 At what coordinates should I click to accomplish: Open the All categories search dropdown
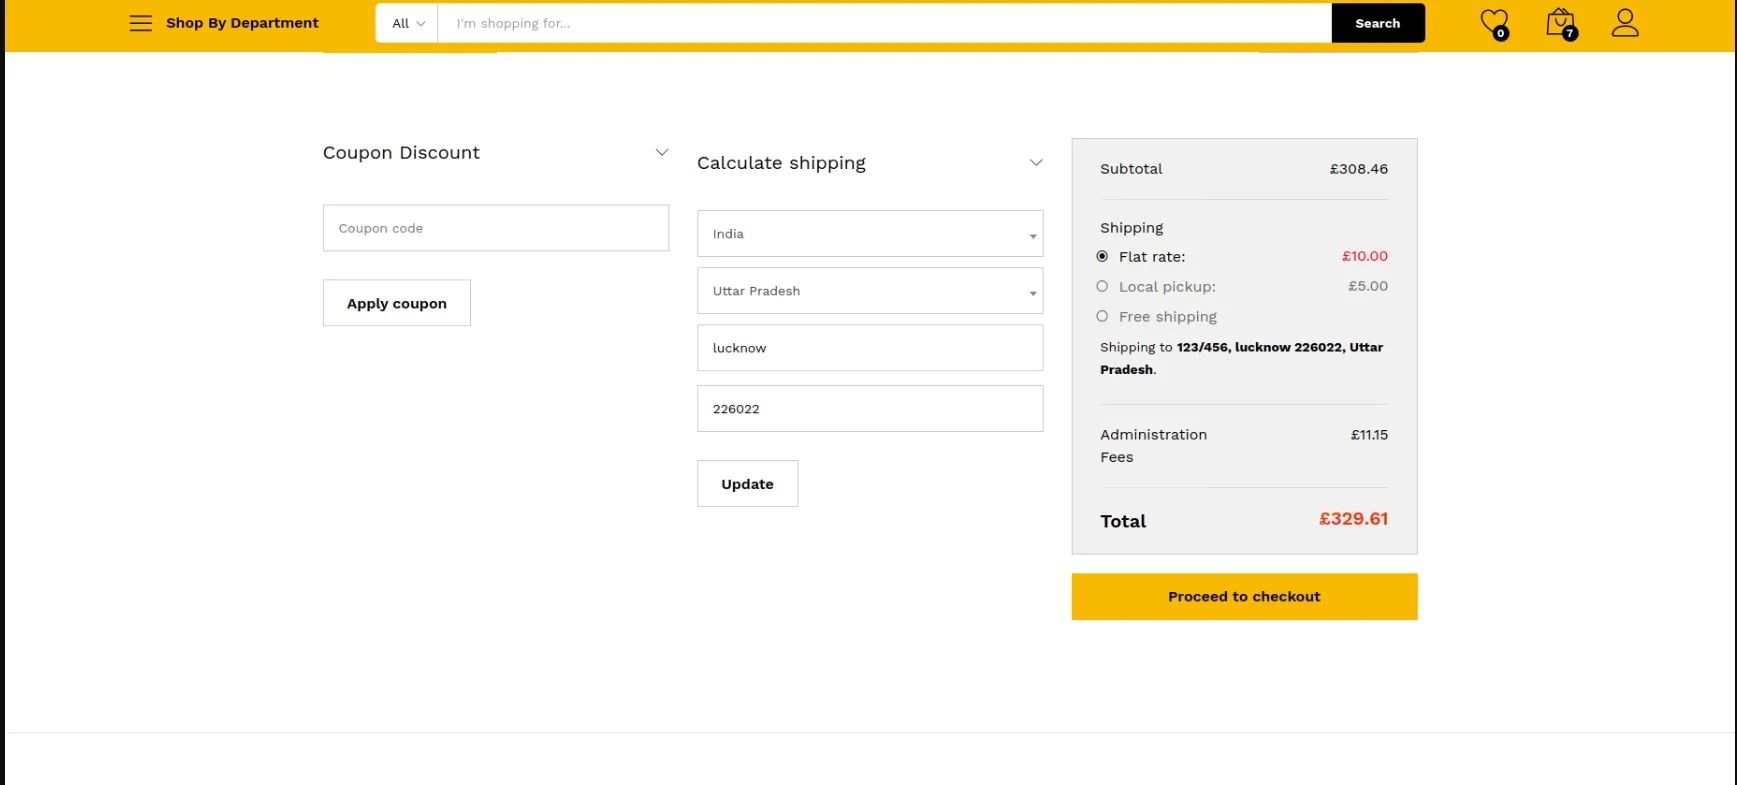click(x=407, y=23)
